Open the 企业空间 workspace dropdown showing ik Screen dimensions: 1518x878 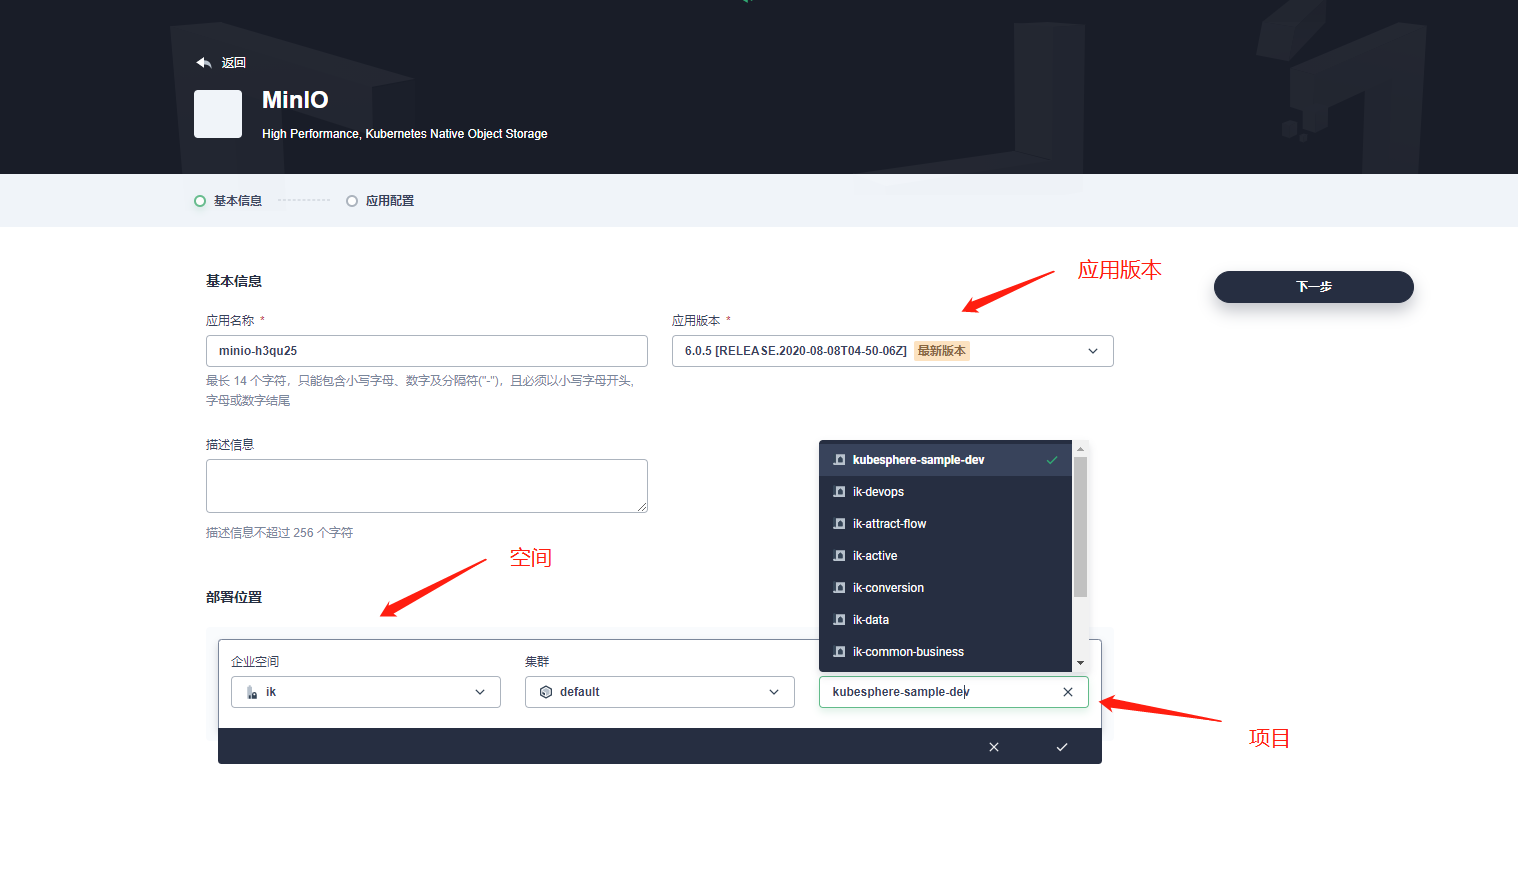click(479, 691)
